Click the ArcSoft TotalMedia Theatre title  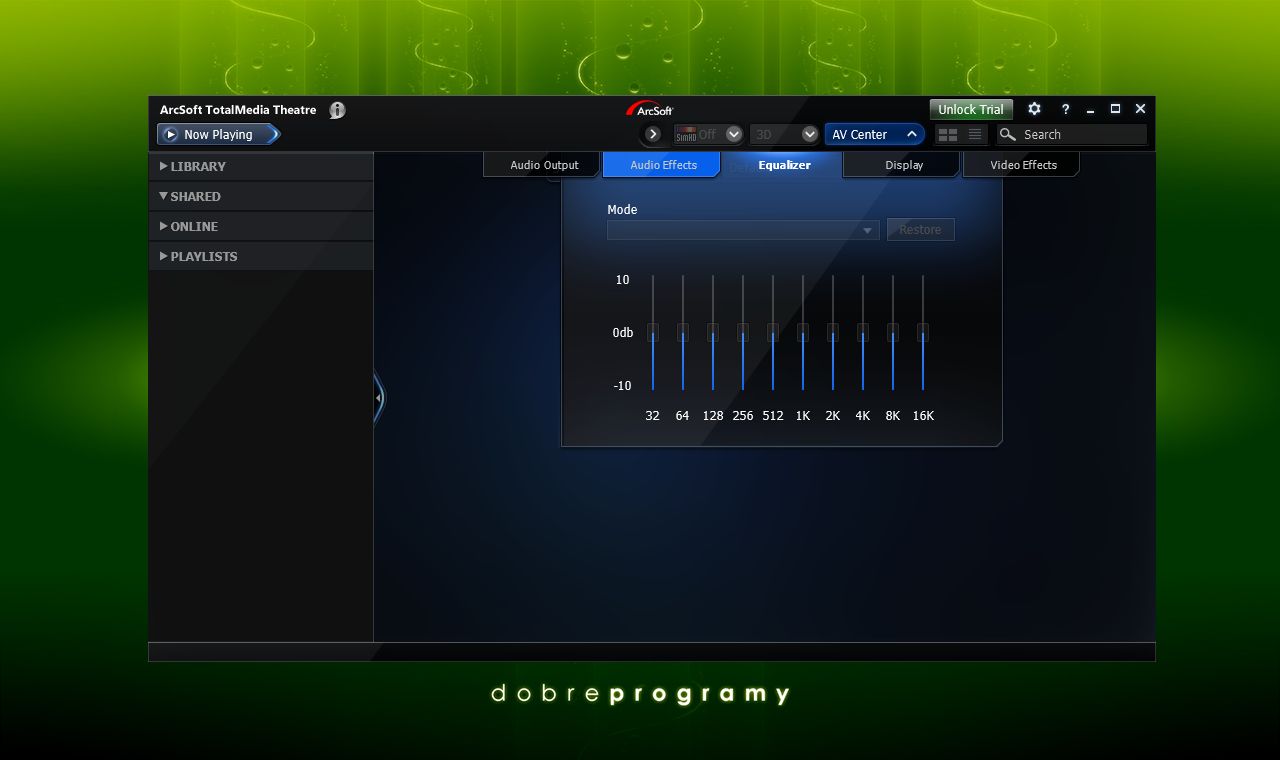(x=238, y=110)
